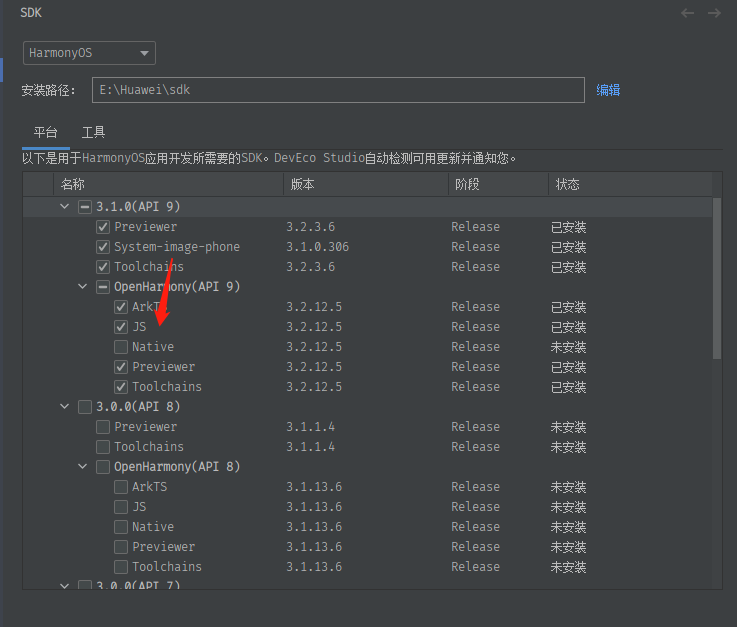Click the SDK list vertical scrollbar
This screenshot has height=627, width=737.
[717, 278]
